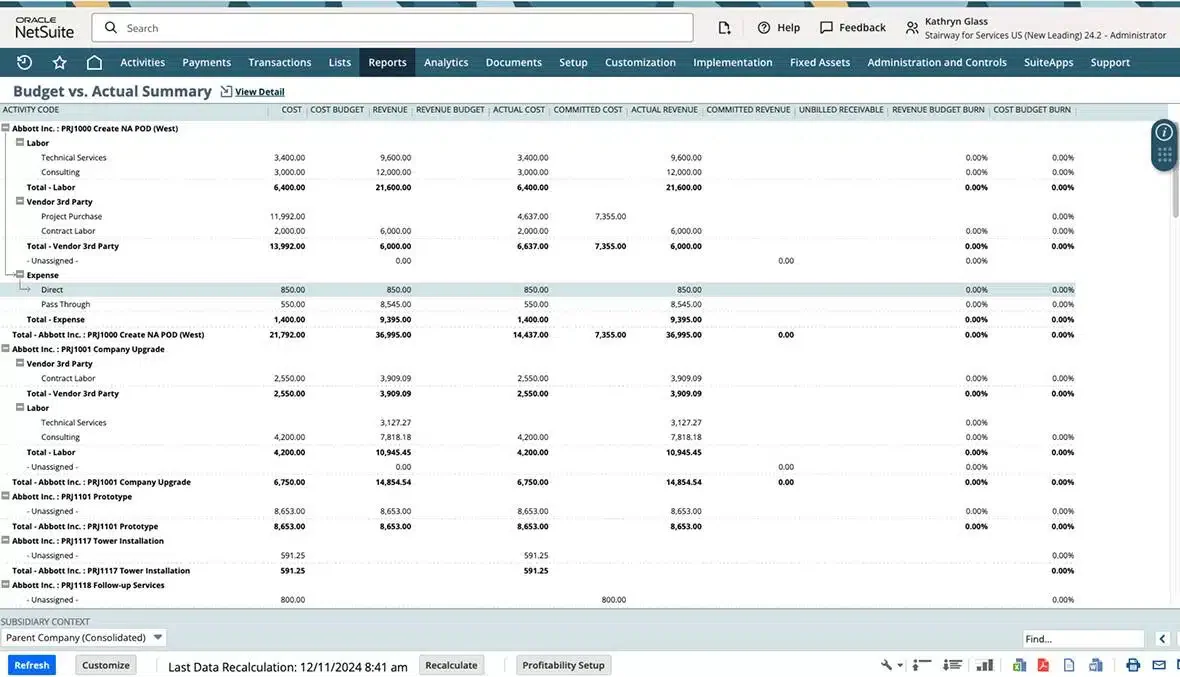Open the Administration and Controls menu
The height and width of the screenshot is (677, 1180).
click(x=937, y=62)
